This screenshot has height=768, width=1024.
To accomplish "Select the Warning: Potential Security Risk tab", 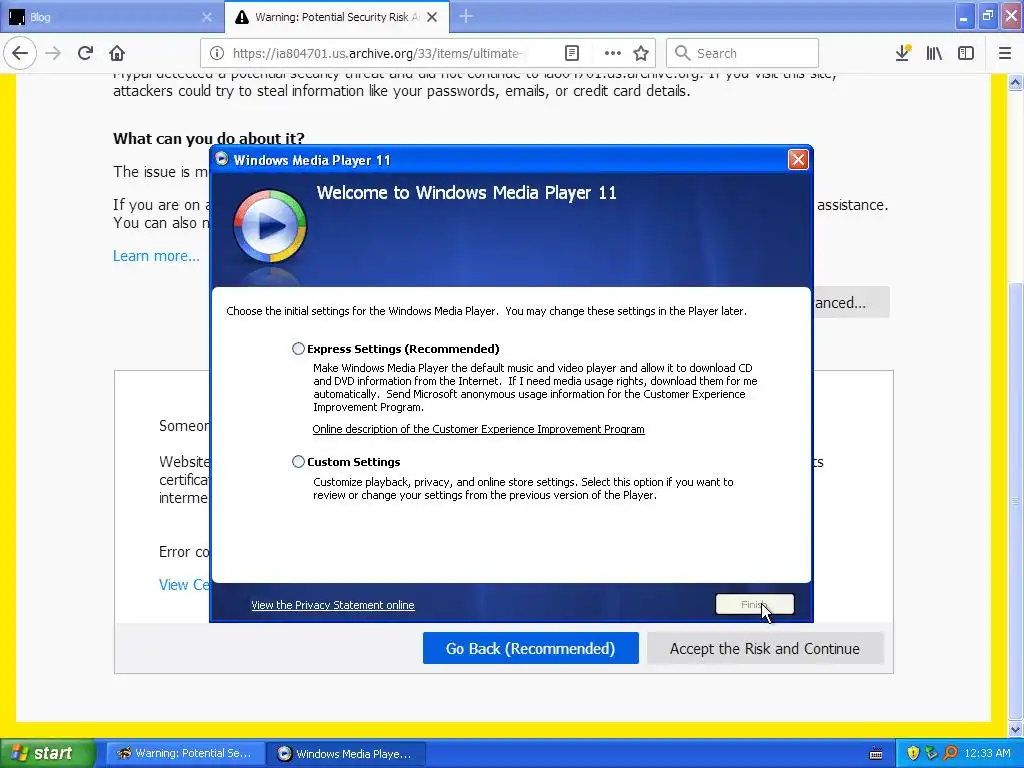I will coord(337,17).
